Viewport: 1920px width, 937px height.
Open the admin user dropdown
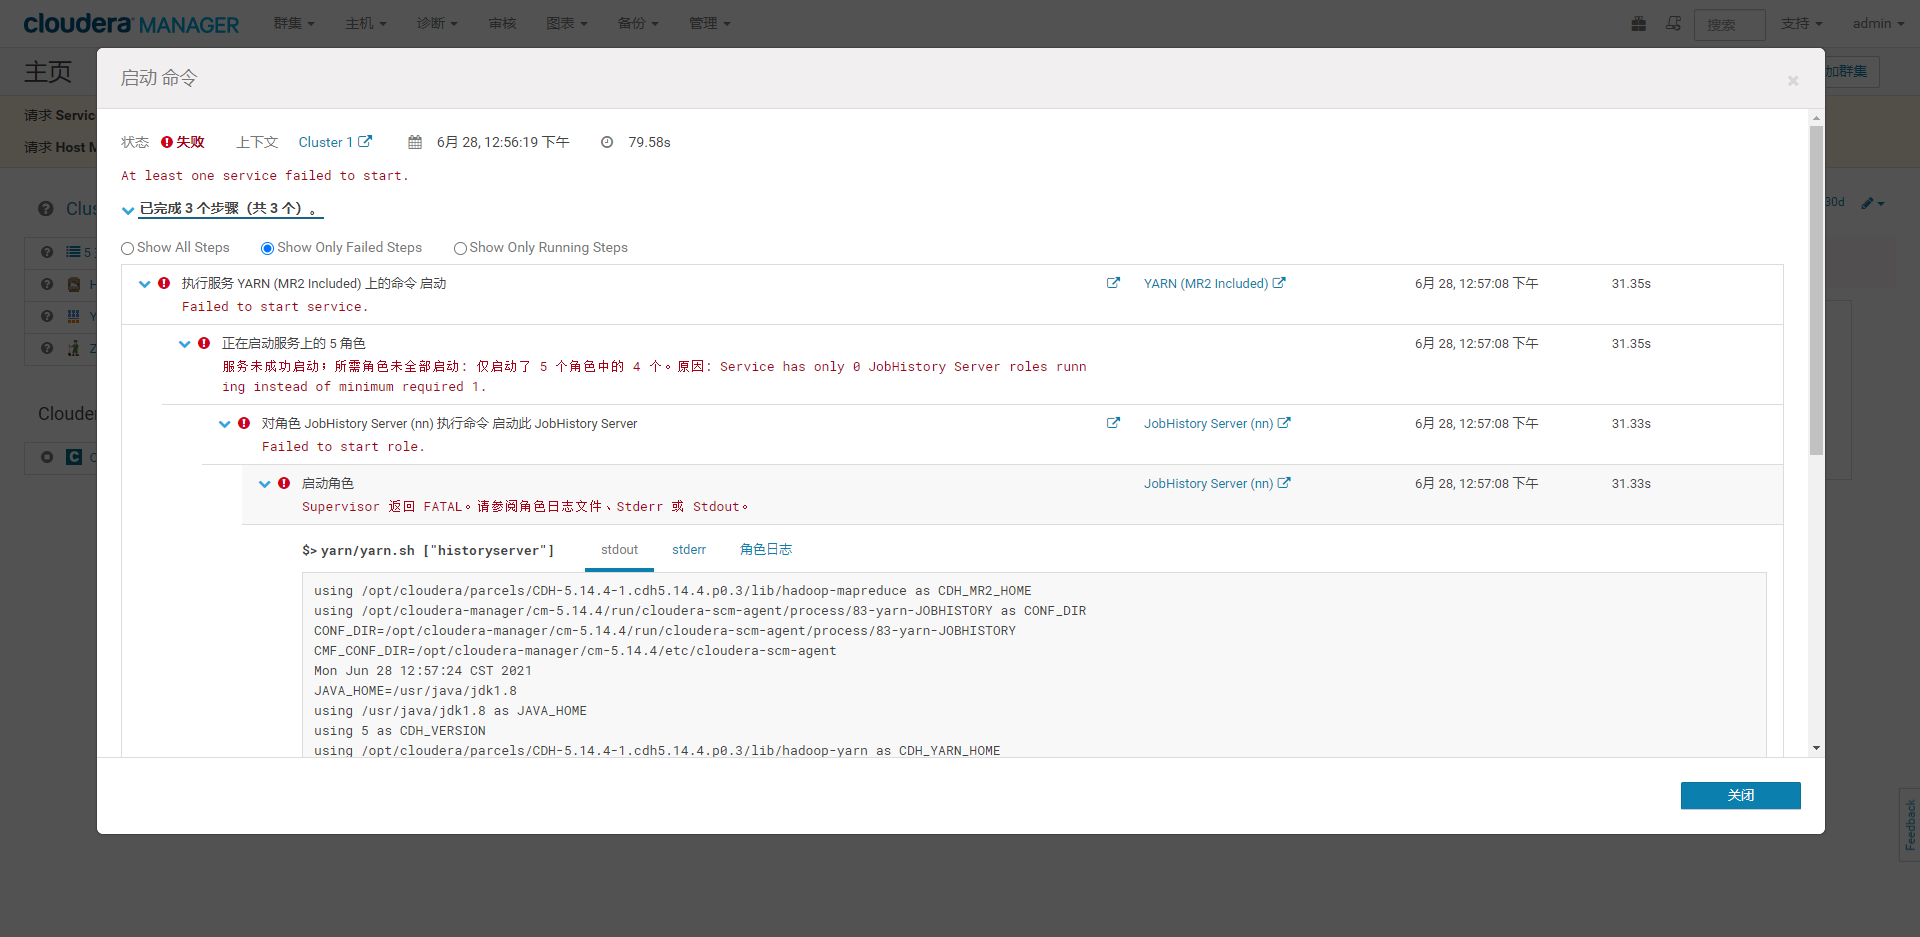pyautogui.click(x=1878, y=23)
